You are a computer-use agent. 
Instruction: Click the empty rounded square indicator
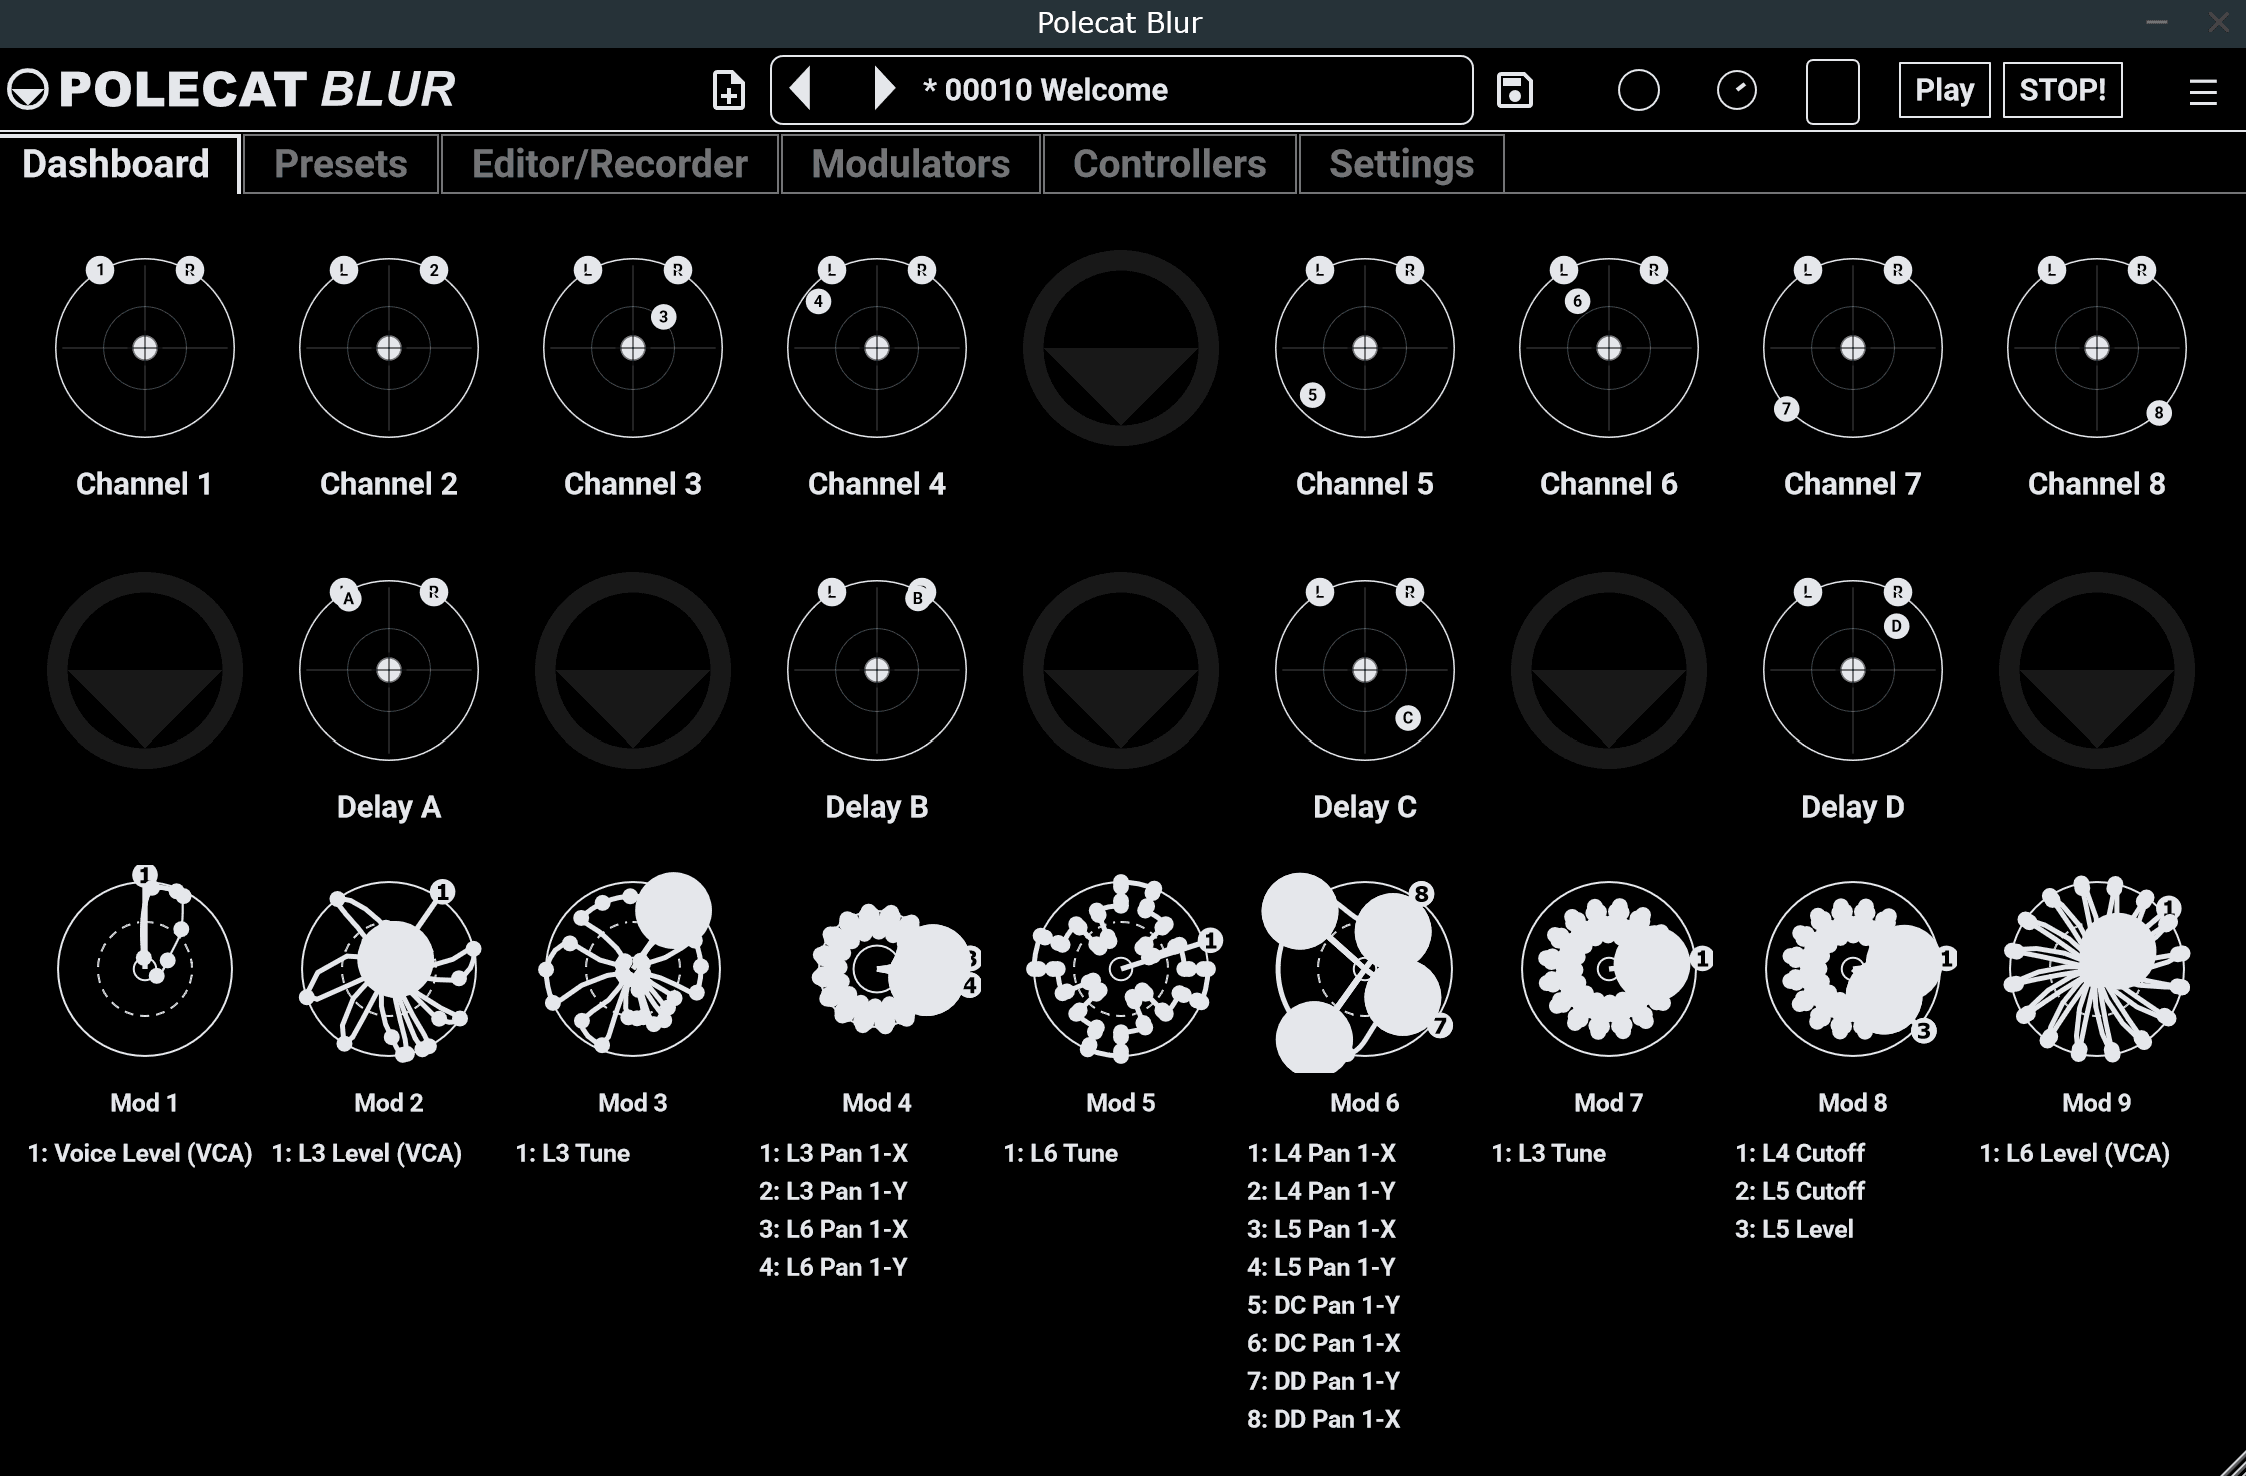pos(1832,91)
